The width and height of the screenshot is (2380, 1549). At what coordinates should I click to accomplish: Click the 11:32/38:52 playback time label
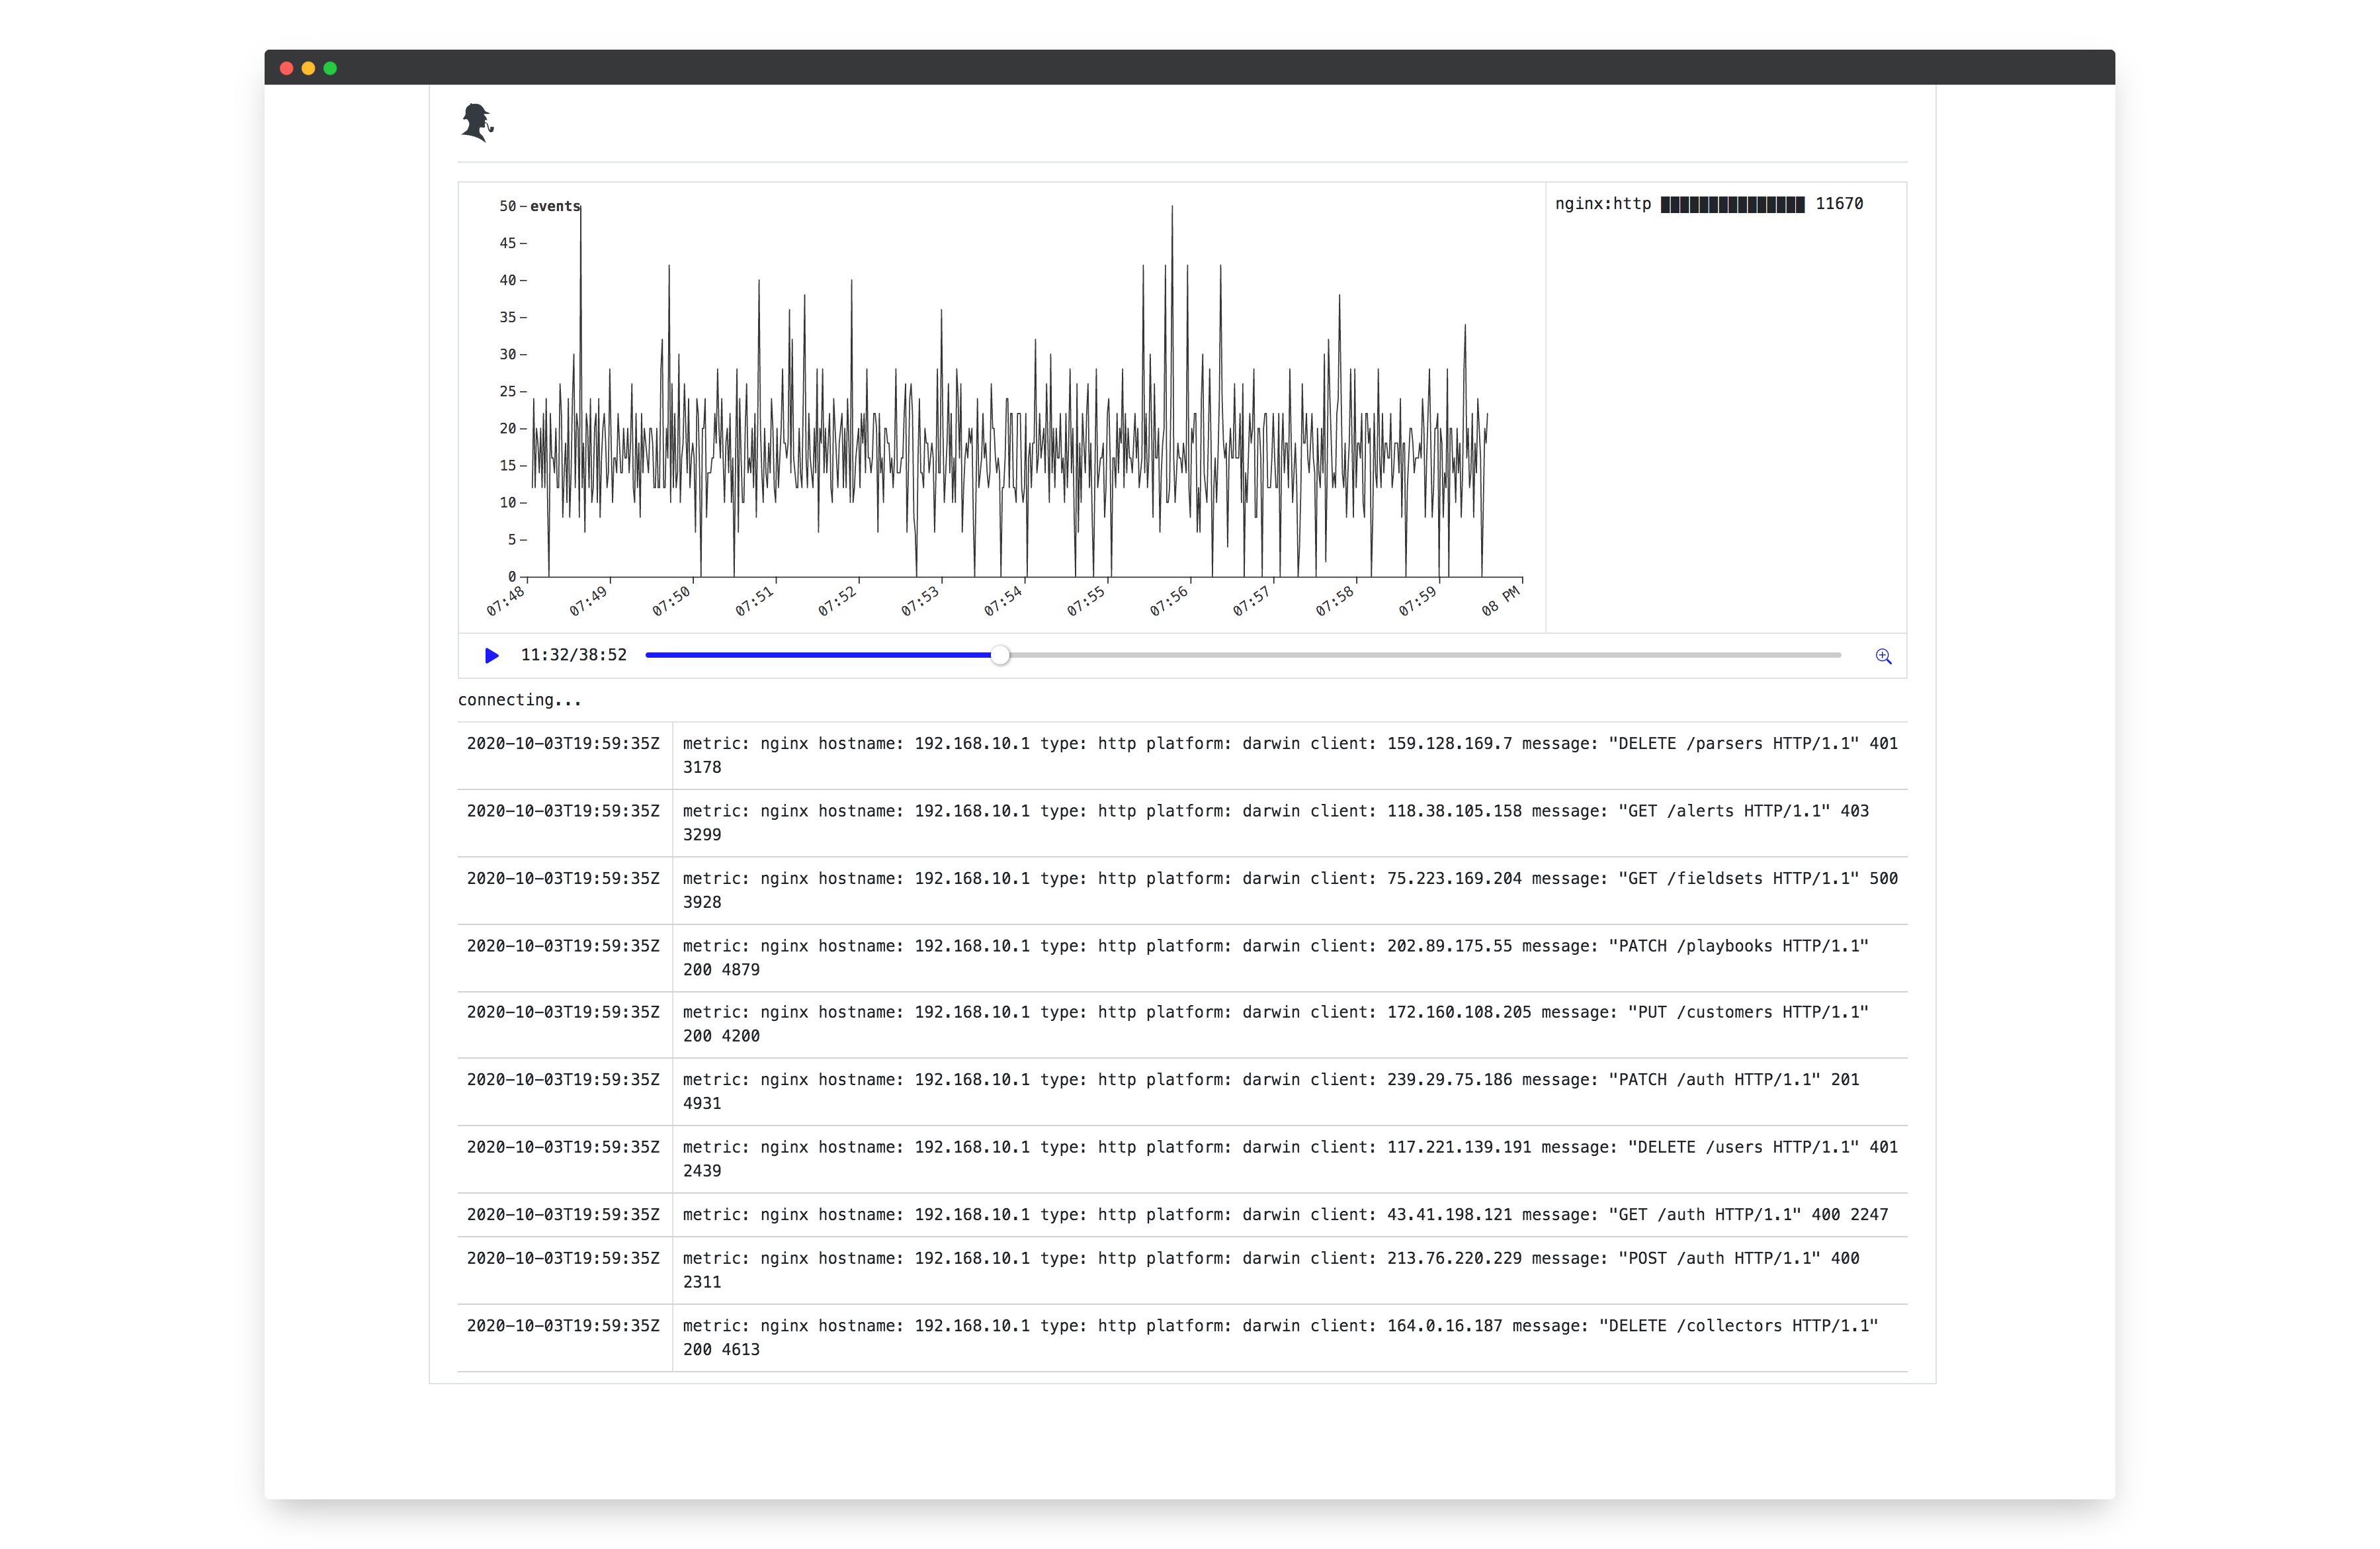[x=573, y=655]
